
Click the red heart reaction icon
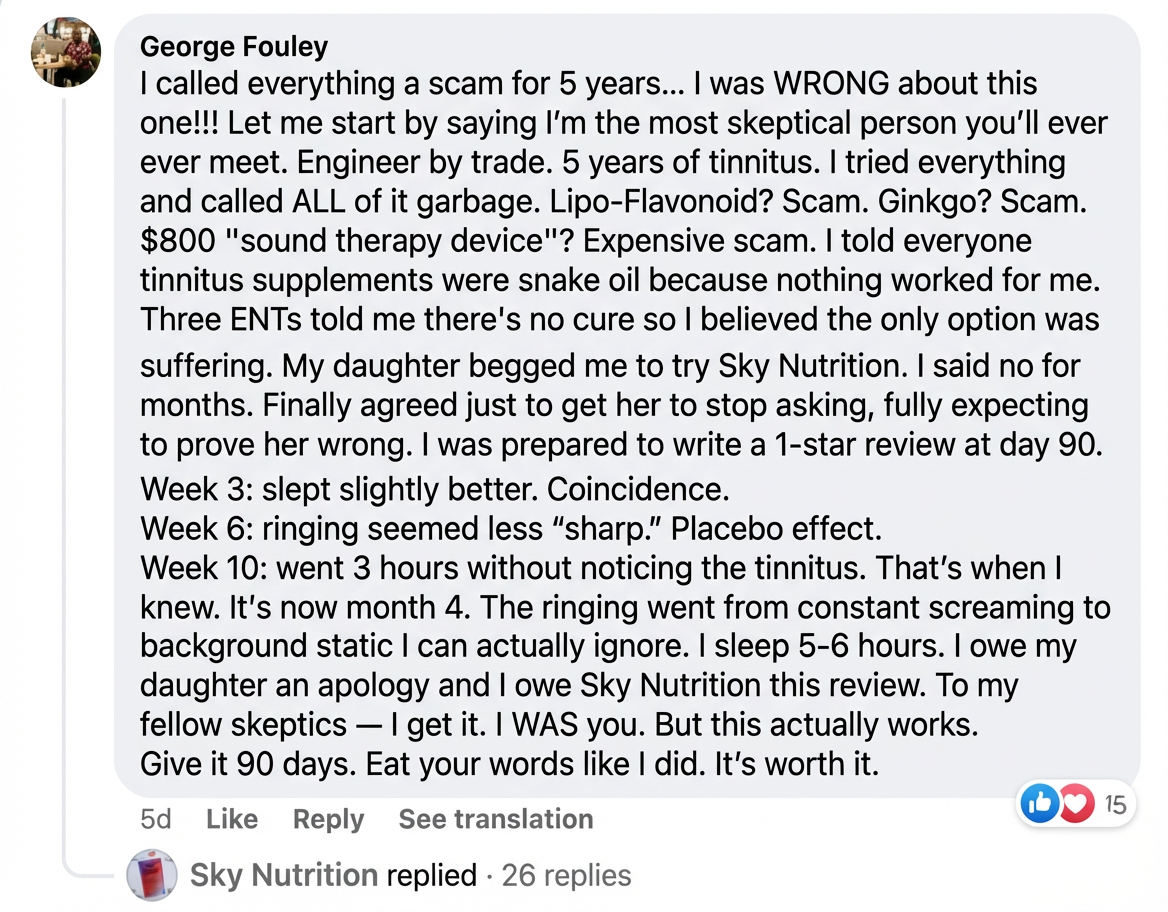point(1075,803)
